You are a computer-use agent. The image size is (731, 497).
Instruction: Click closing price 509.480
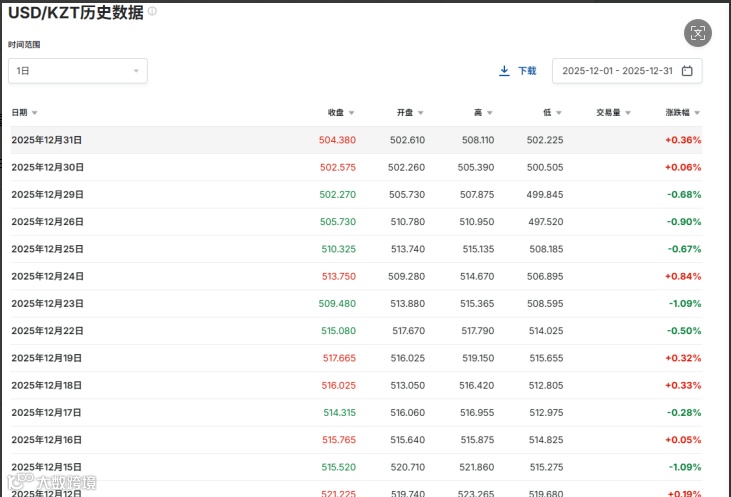pos(337,304)
